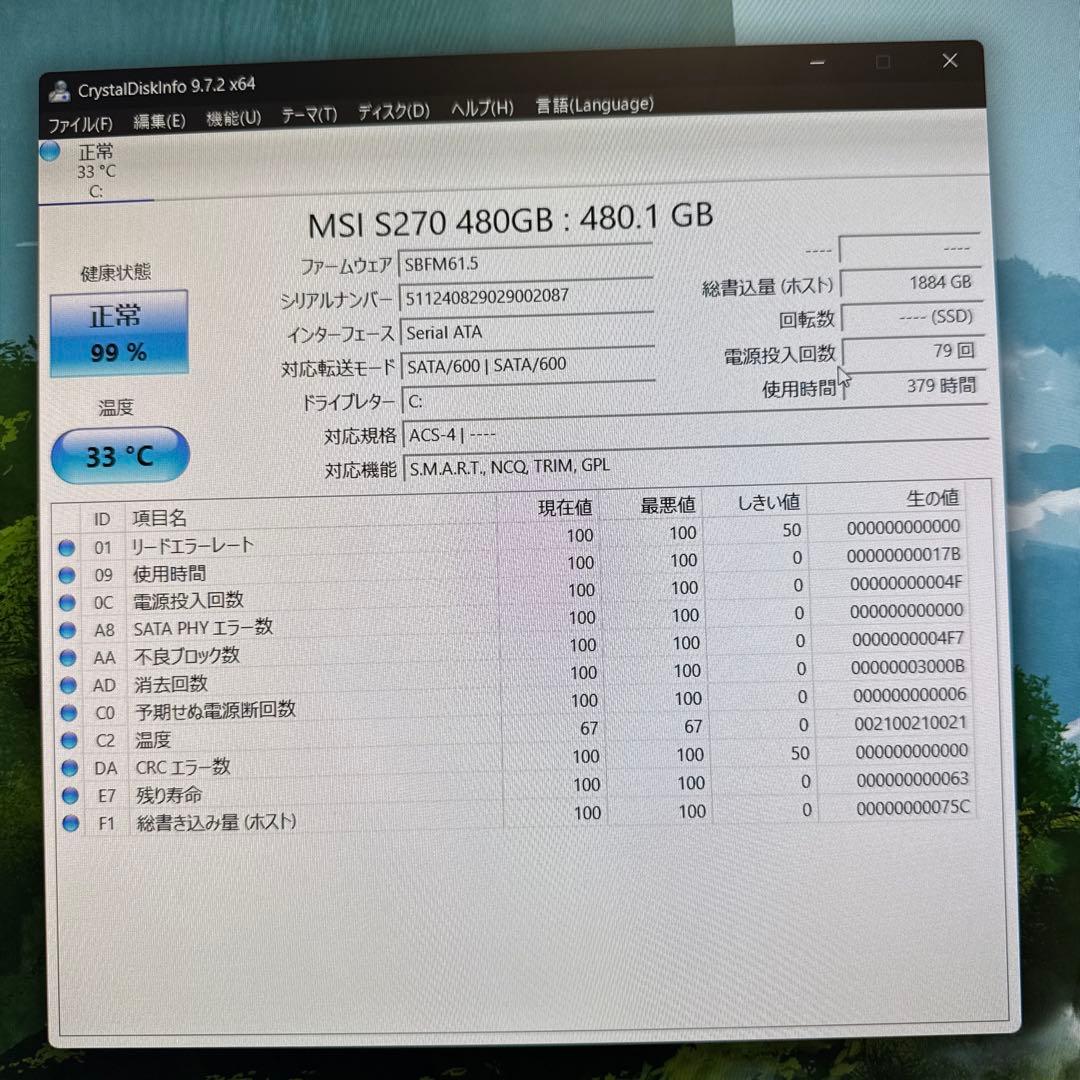This screenshot has height=1080, width=1080.
Task: Click the indicator beside 電源投入回数 row
Action: coord(68,602)
